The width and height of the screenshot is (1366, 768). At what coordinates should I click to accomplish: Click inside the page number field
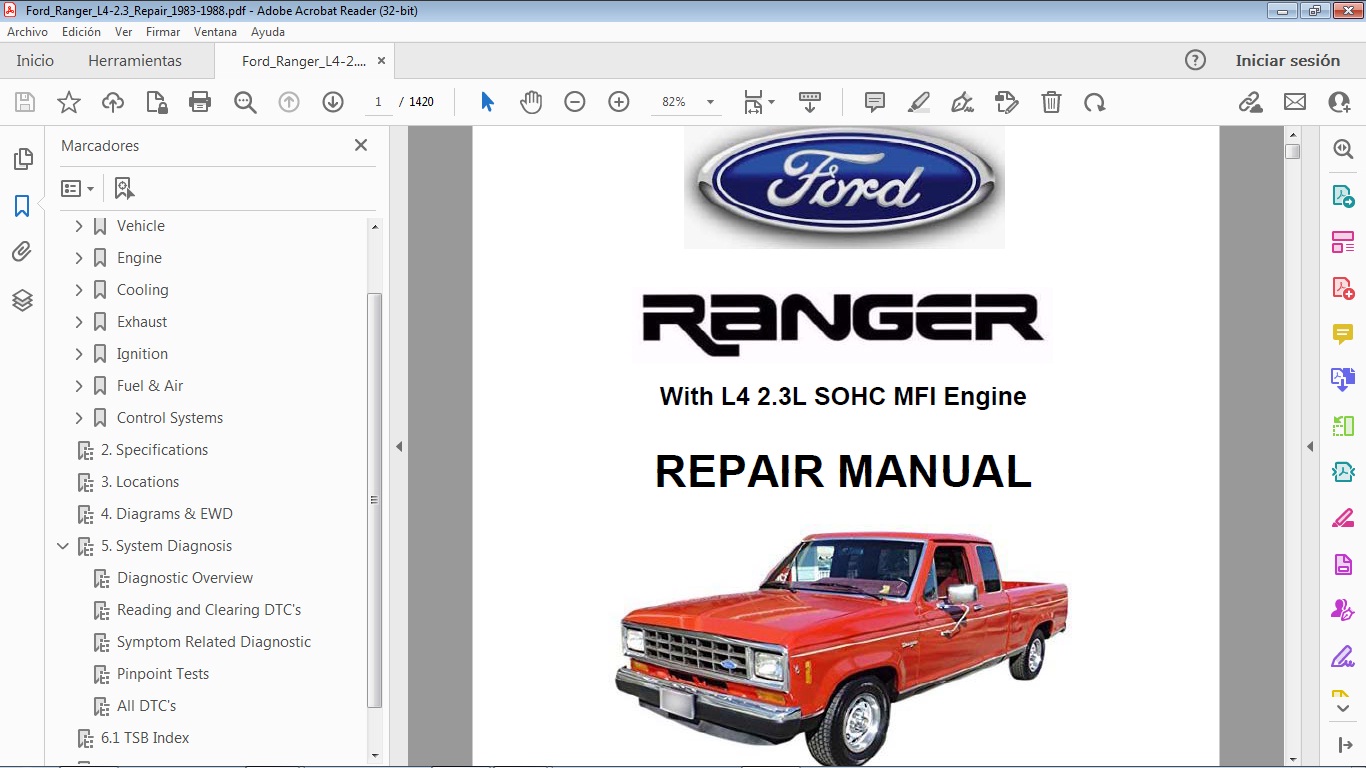(378, 101)
